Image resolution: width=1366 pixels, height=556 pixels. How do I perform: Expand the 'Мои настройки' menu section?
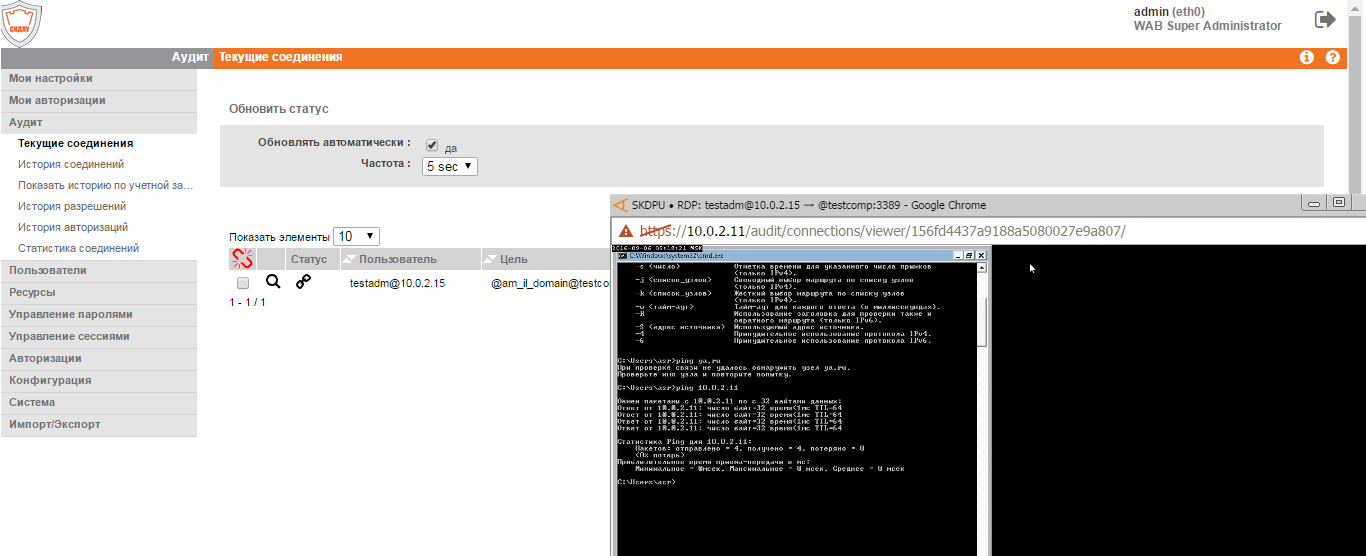[x=98, y=78]
